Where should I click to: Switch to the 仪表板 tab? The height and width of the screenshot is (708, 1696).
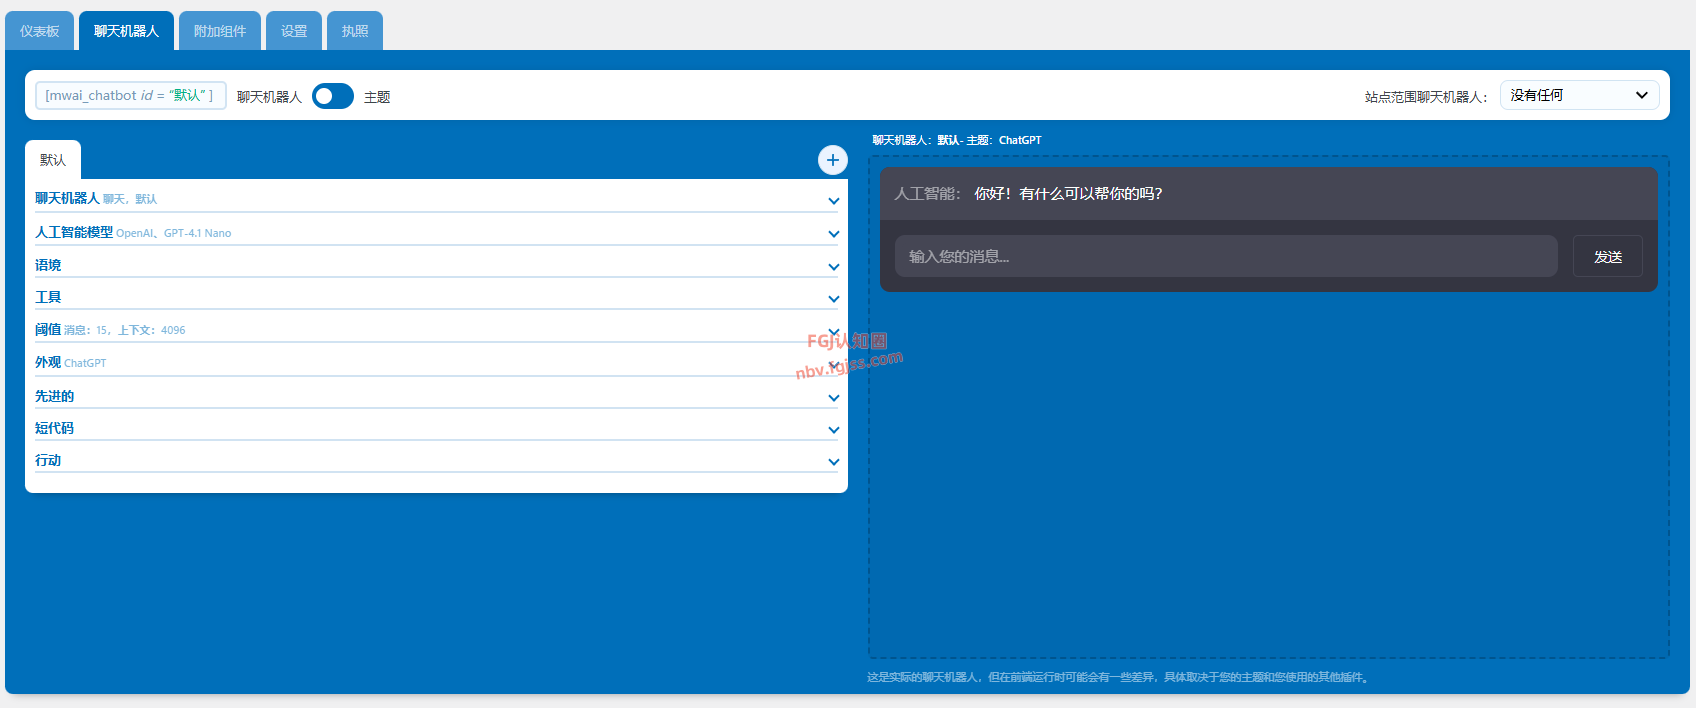coord(40,31)
